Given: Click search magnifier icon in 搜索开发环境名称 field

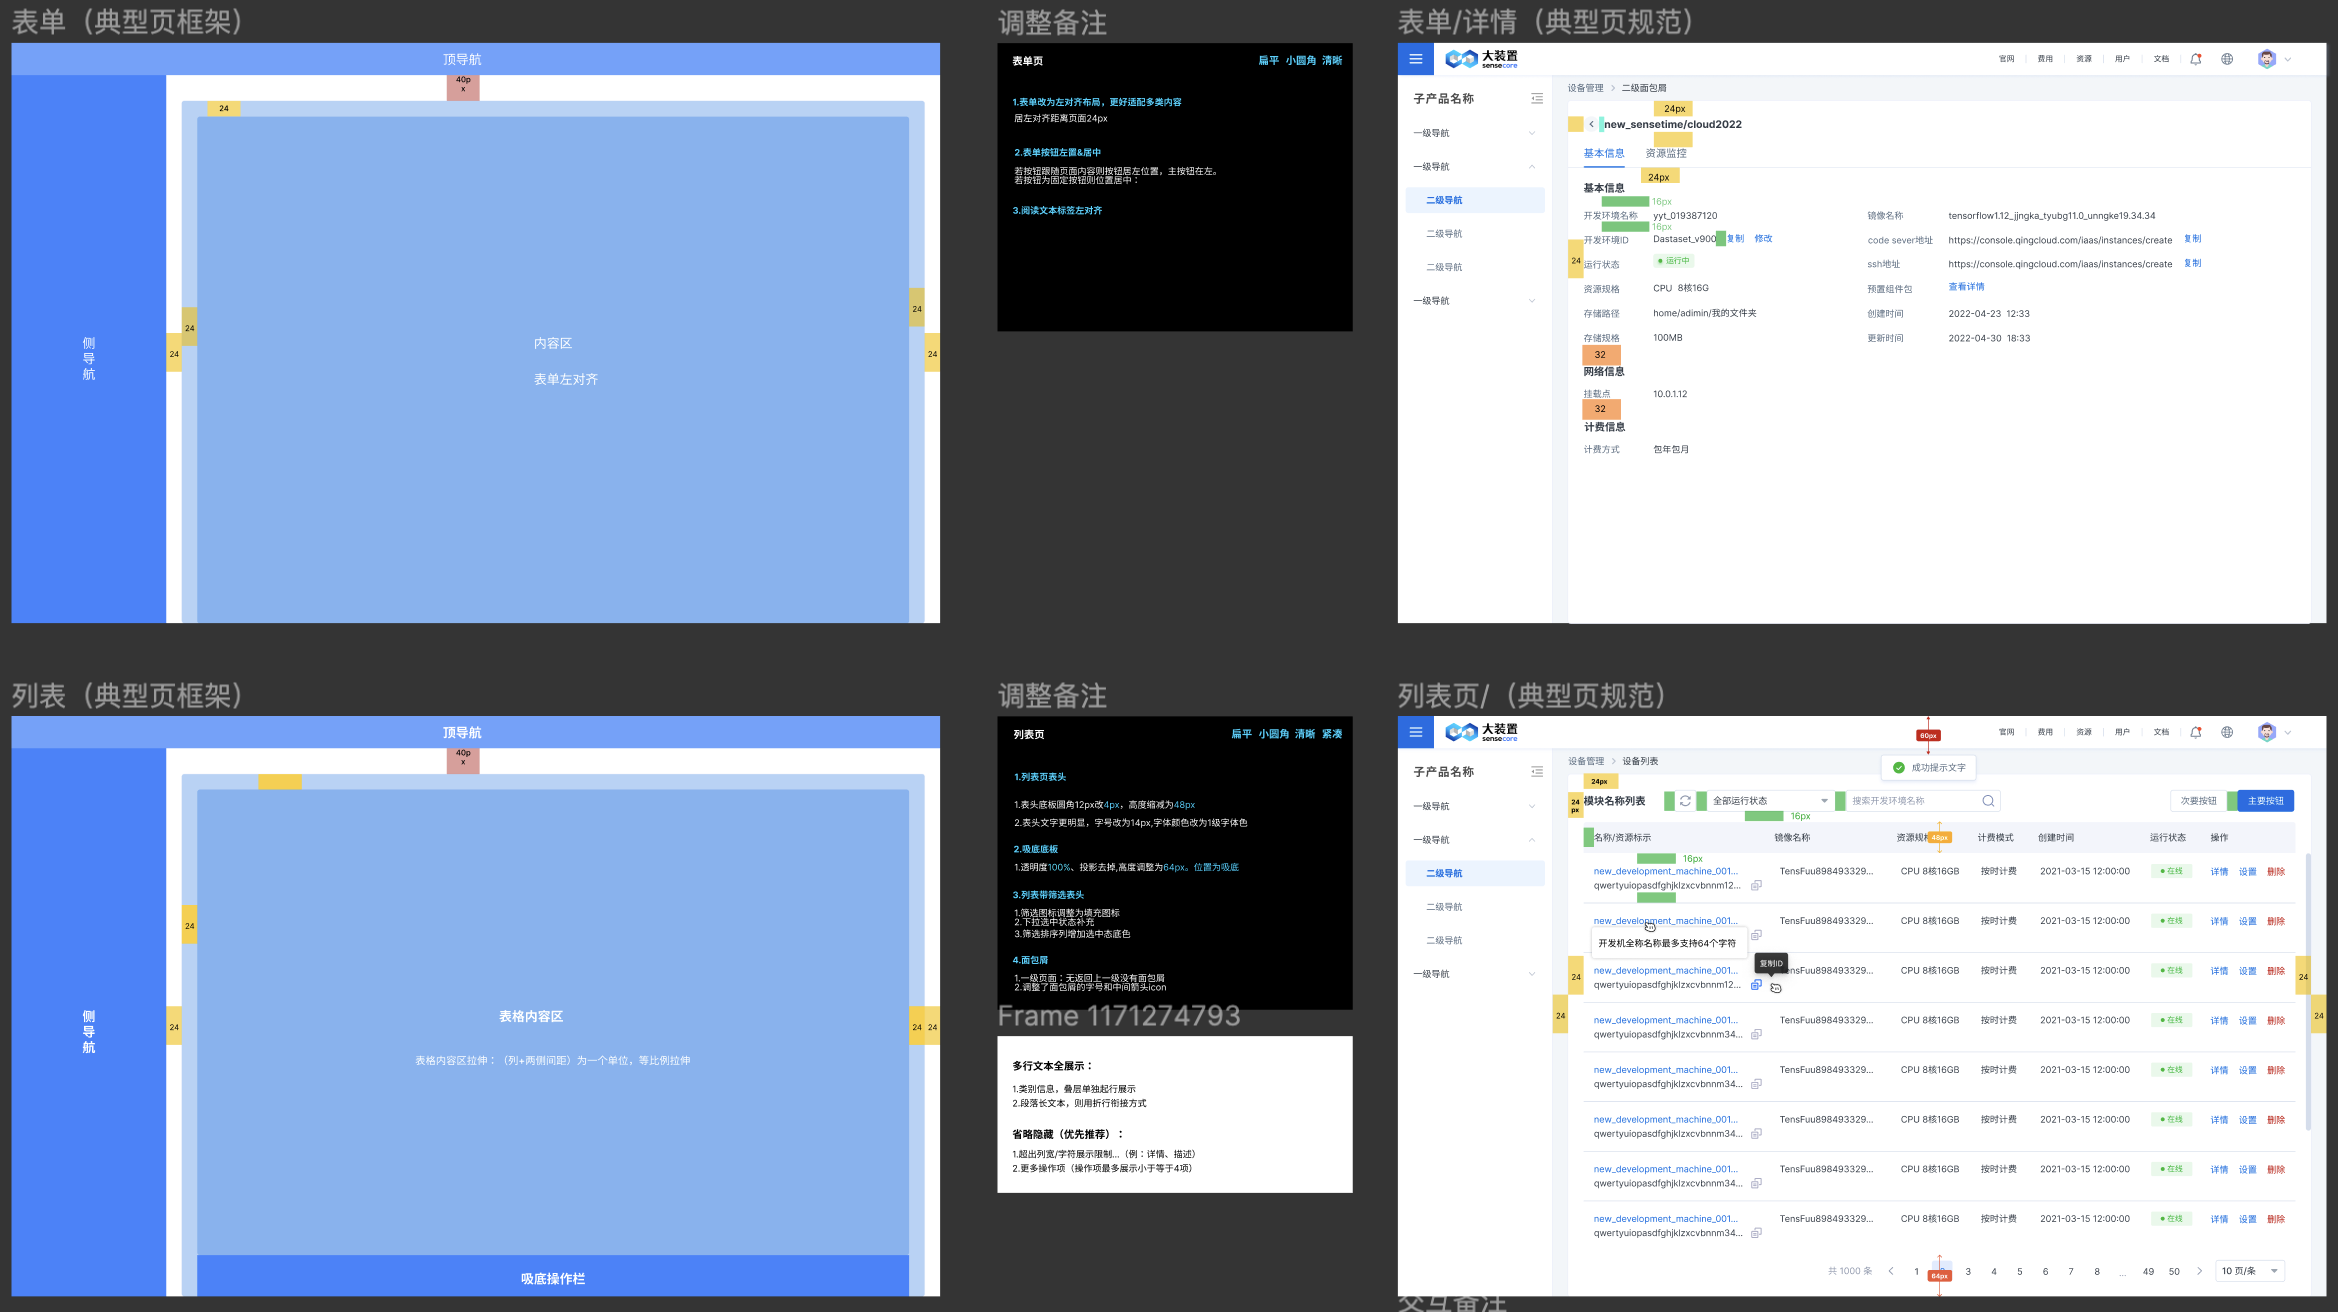Looking at the screenshot, I should 1988,801.
